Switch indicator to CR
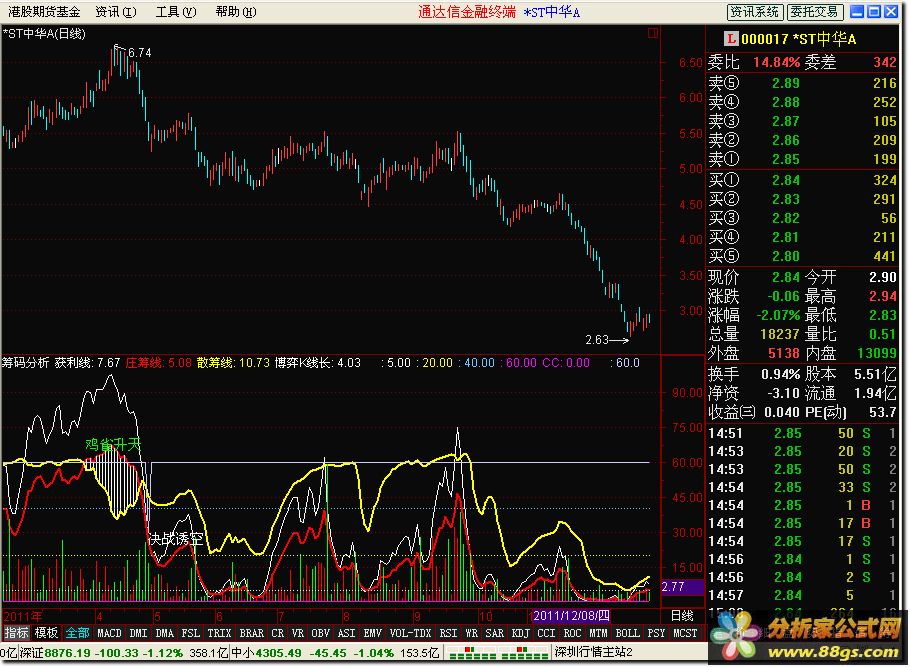 (x=277, y=633)
